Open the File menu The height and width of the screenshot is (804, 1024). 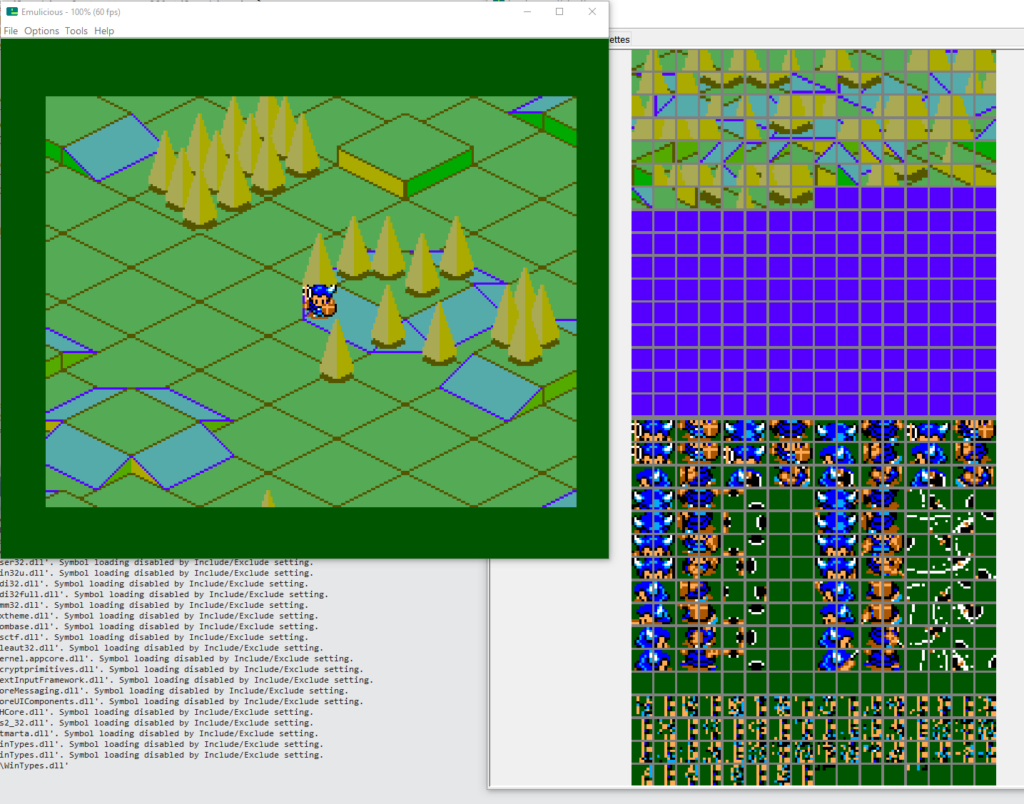coord(11,31)
